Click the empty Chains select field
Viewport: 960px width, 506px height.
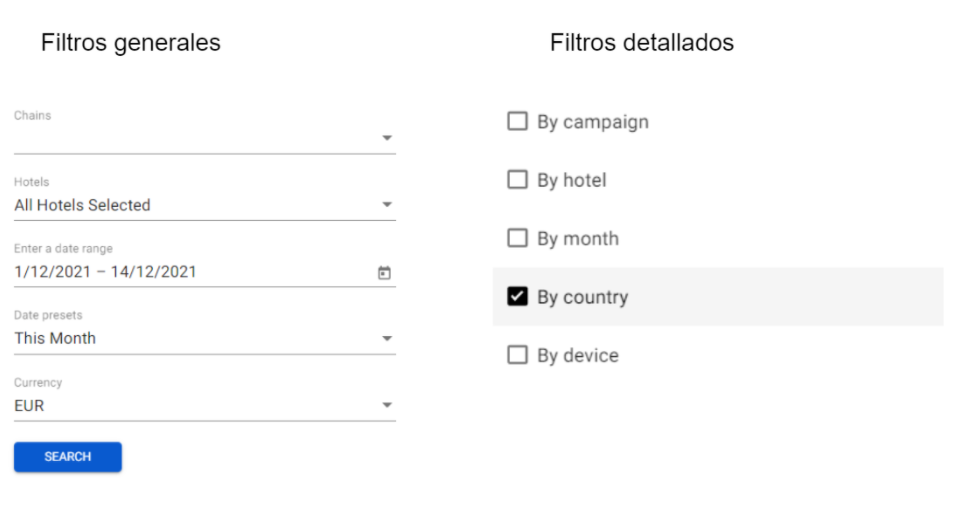click(x=190, y=138)
